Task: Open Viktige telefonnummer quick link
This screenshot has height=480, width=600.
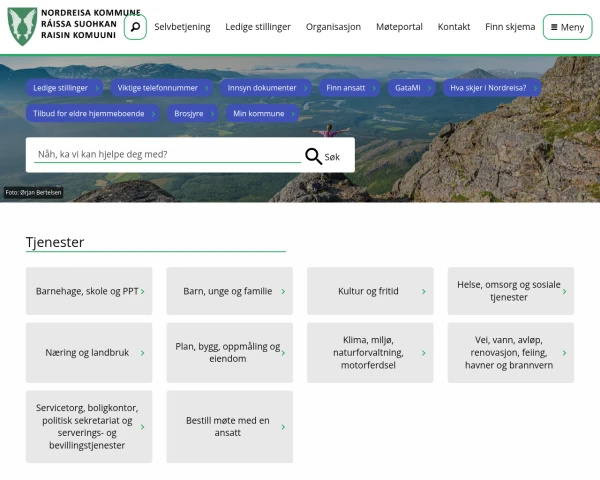Action: (157, 88)
